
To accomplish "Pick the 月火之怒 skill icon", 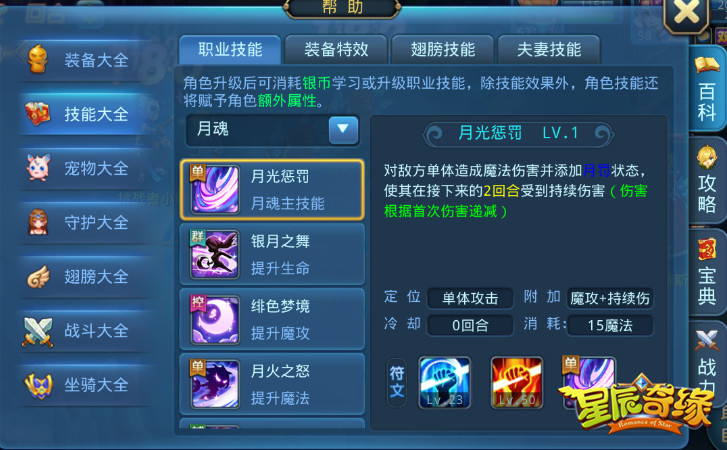I will (216, 384).
